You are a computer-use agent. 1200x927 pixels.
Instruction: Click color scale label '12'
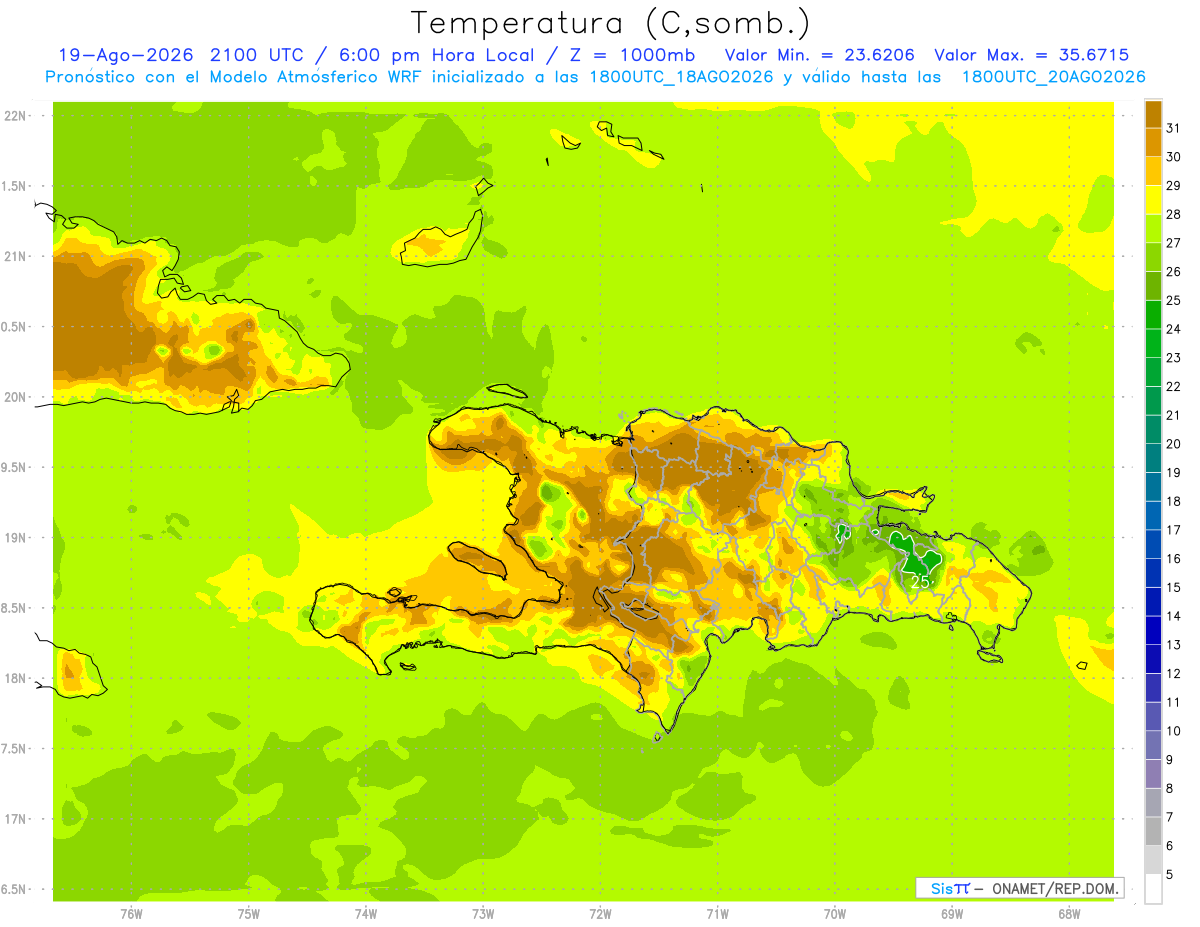(1173, 673)
